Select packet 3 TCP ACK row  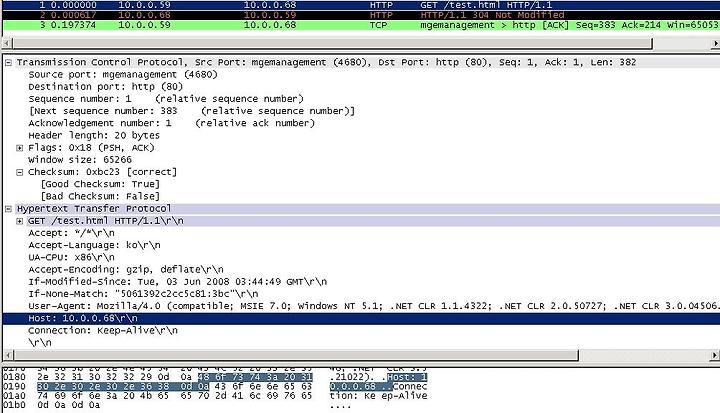click(x=361, y=25)
